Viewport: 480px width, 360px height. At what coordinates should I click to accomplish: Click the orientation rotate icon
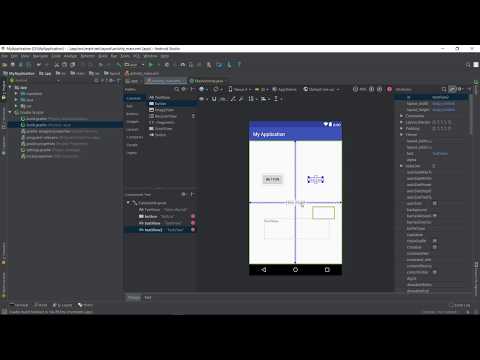(x=217, y=89)
